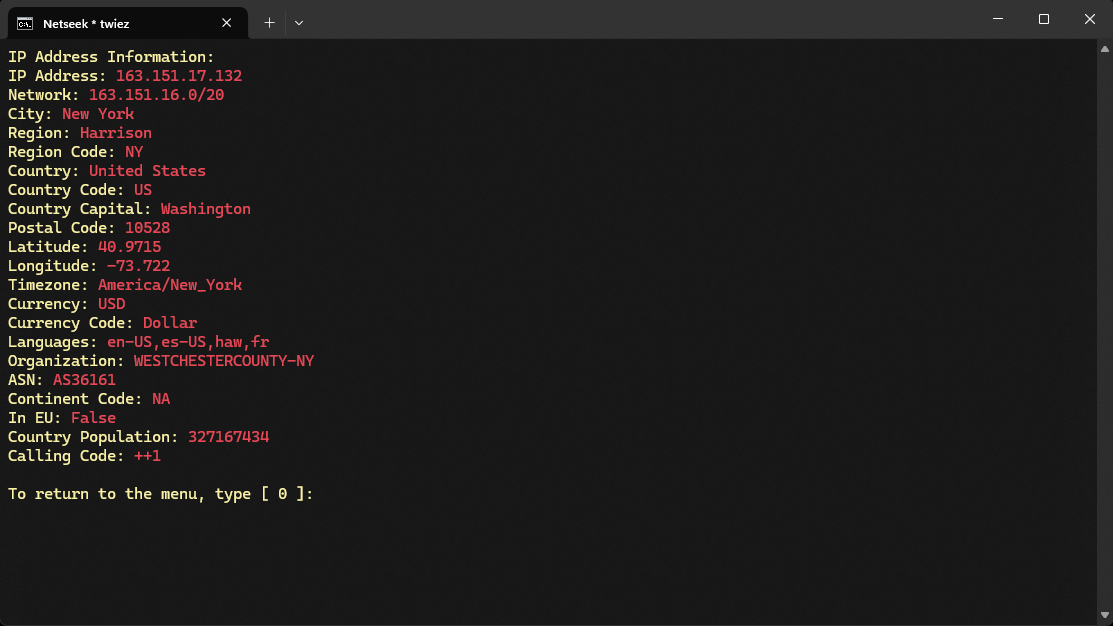This screenshot has height=626, width=1113.
Task: Select the Netseek * twiez tab
Action: click(x=128, y=23)
